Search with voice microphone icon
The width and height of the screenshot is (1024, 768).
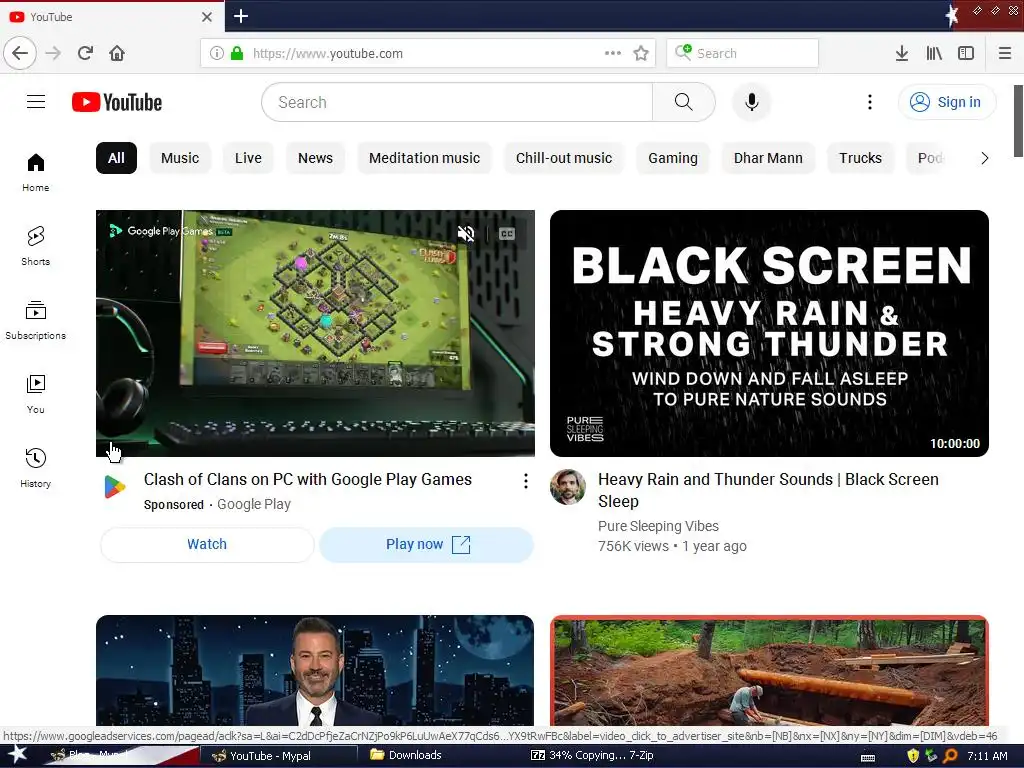click(752, 102)
